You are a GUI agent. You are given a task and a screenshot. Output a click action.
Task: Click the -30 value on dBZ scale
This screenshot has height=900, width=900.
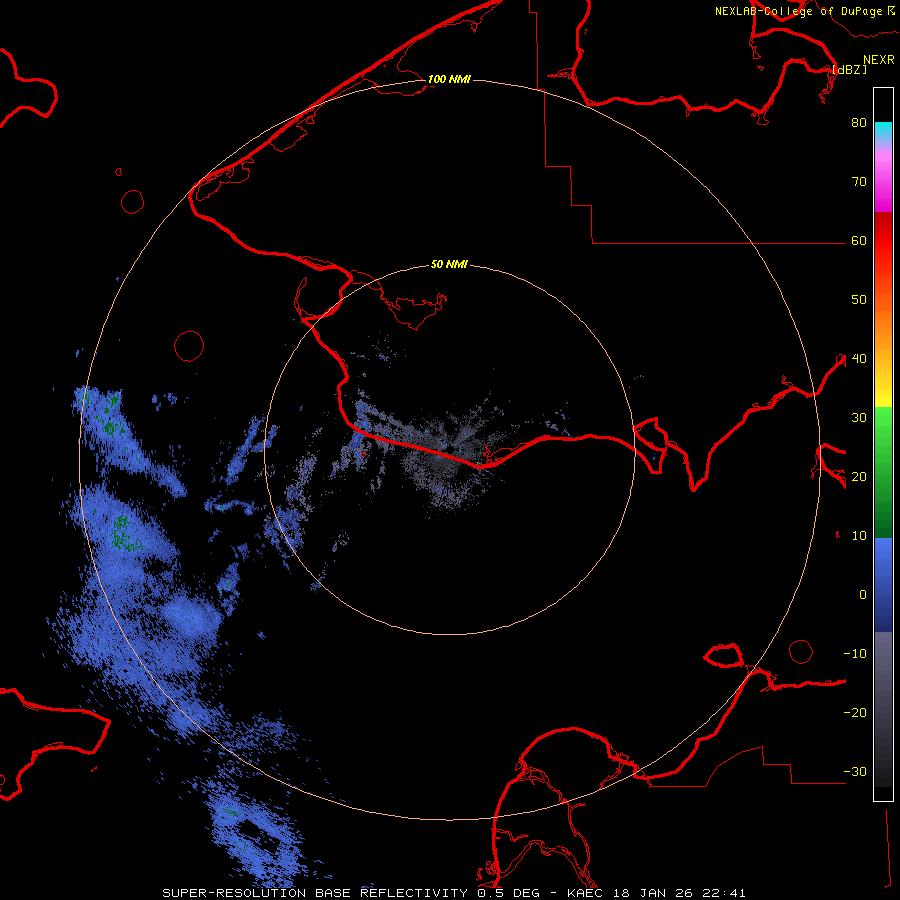[855, 773]
